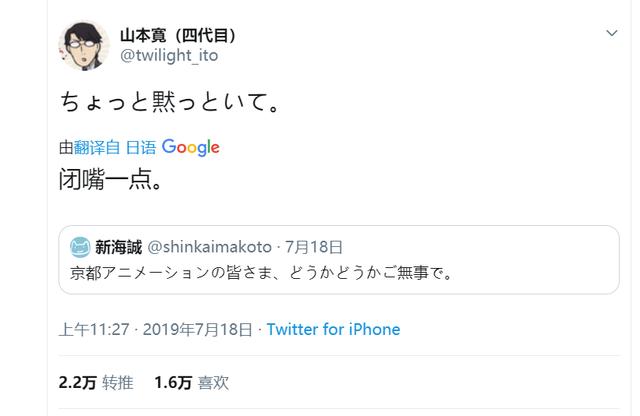Image resolution: width=640 pixels, height=416 pixels.
Task: Open the tweet options chevron menu
Action: pyautogui.click(x=611, y=33)
